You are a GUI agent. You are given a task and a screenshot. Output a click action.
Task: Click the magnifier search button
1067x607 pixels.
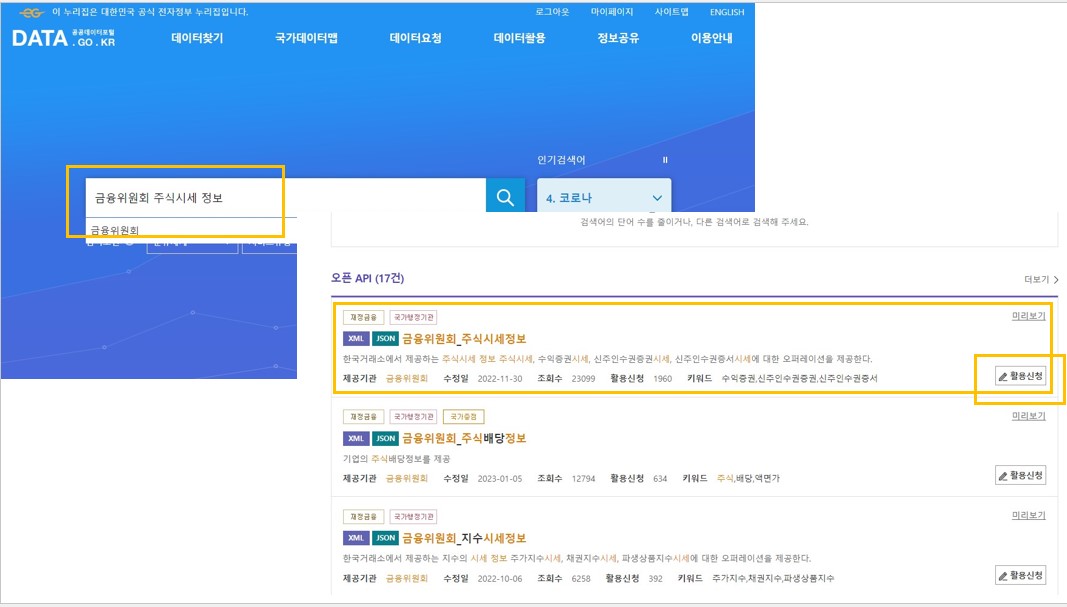click(x=505, y=196)
